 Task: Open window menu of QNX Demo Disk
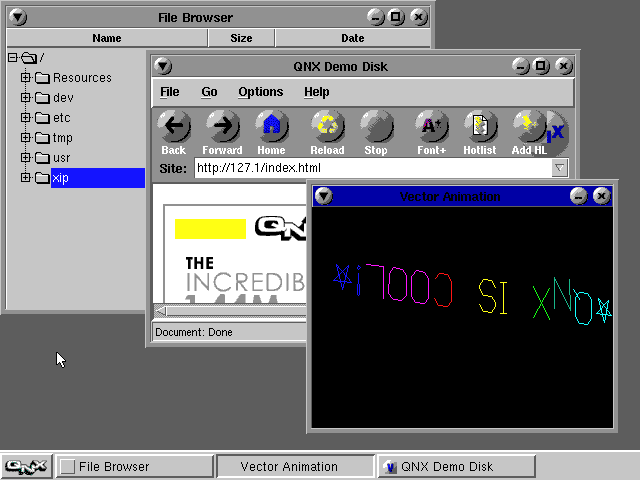point(163,66)
